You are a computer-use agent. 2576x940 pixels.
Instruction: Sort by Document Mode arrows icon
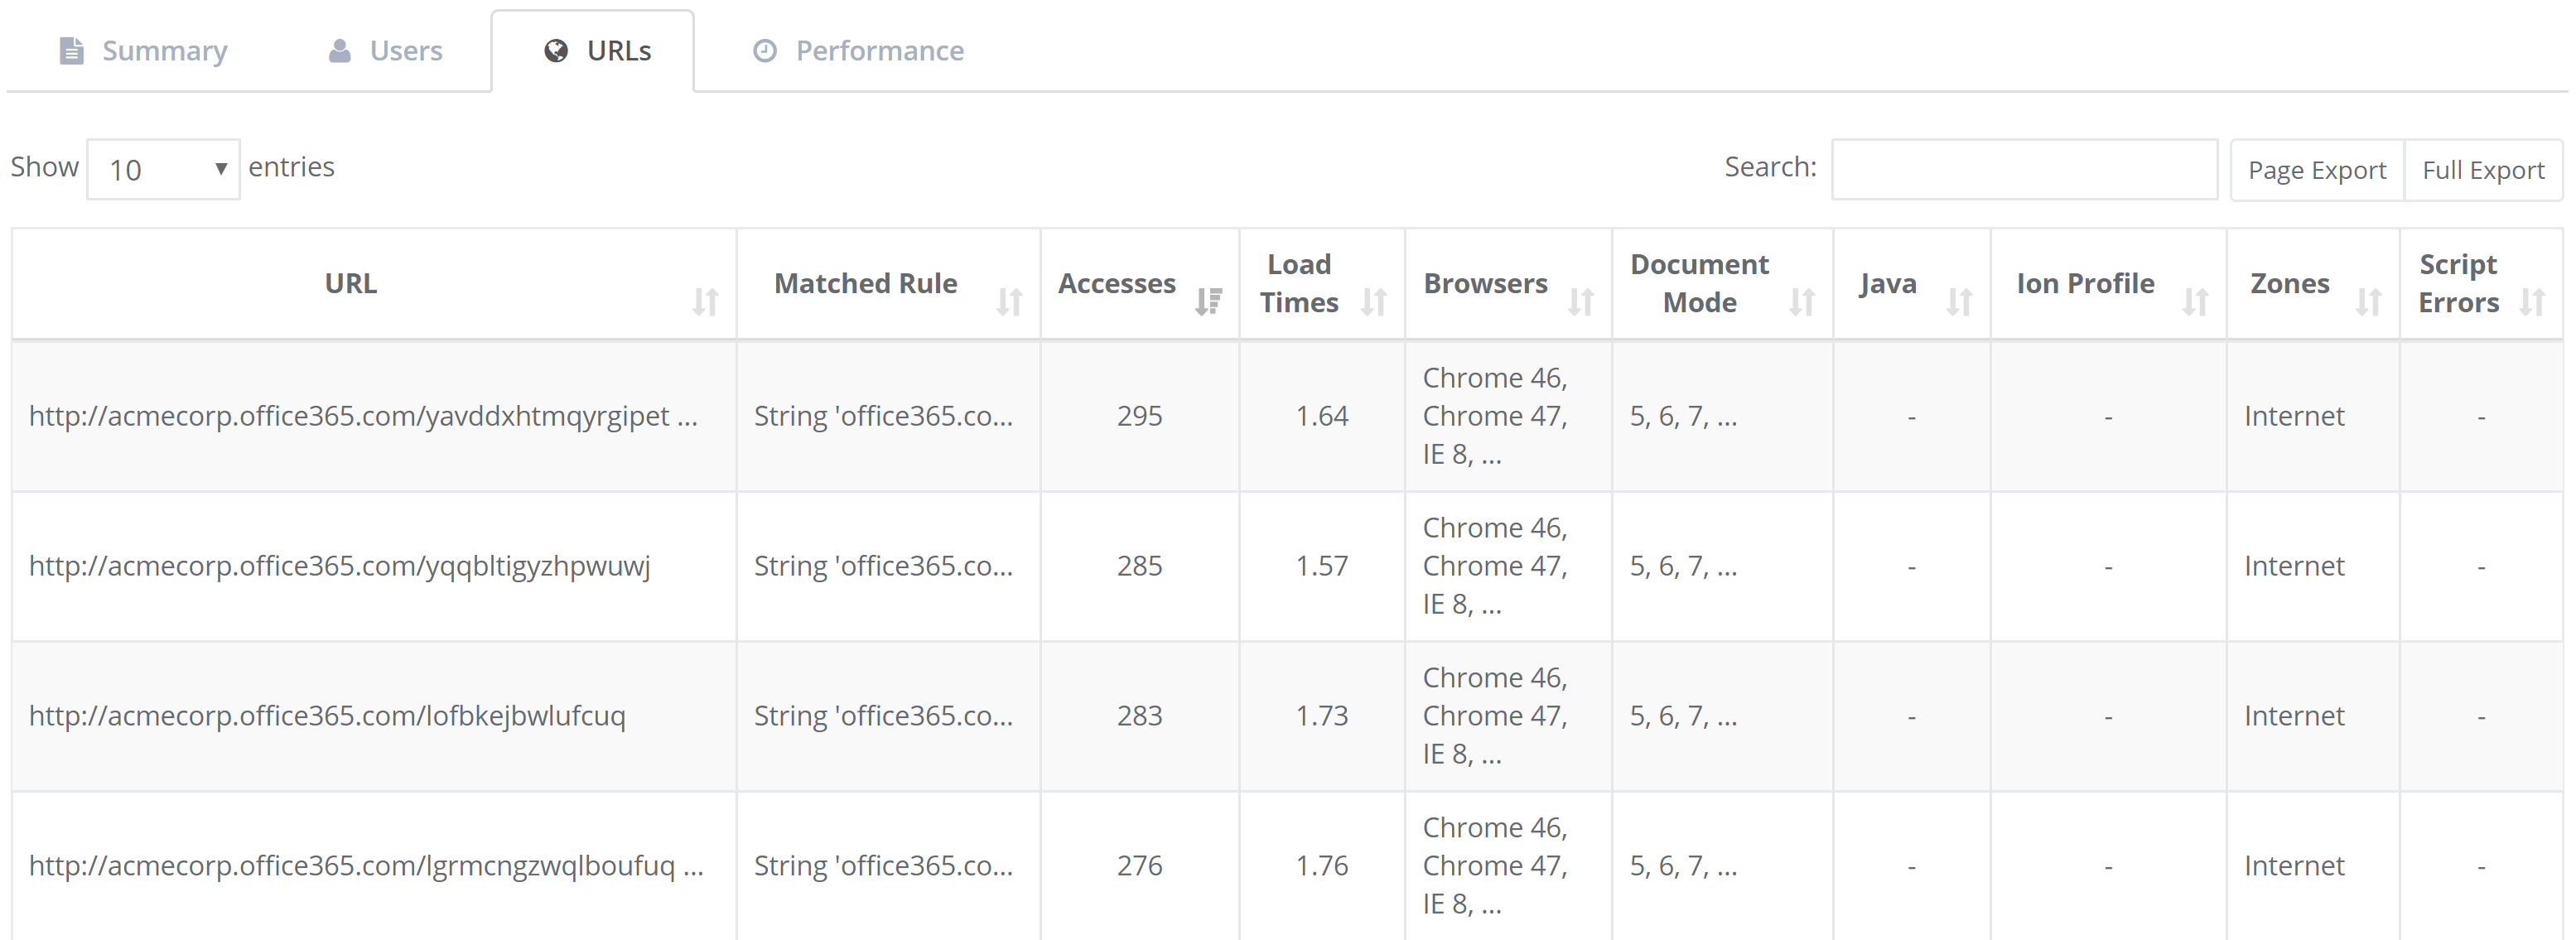tap(1801, 301)
